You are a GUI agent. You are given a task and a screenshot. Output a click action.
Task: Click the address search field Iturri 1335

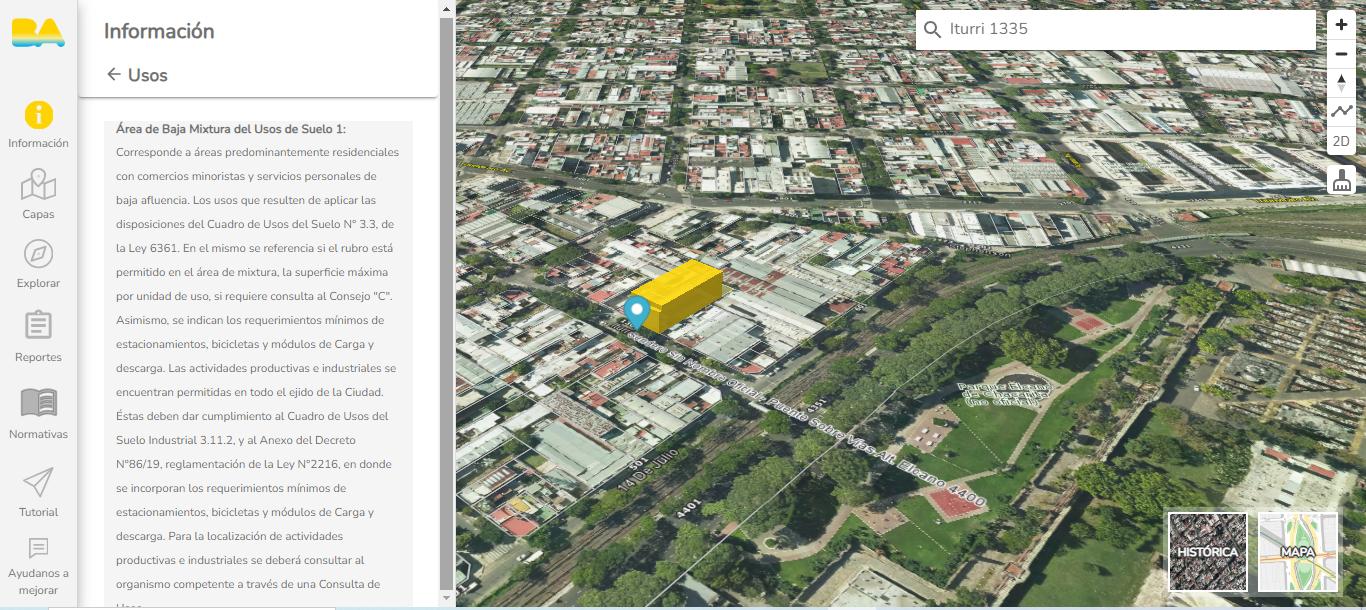(1116, 30)
